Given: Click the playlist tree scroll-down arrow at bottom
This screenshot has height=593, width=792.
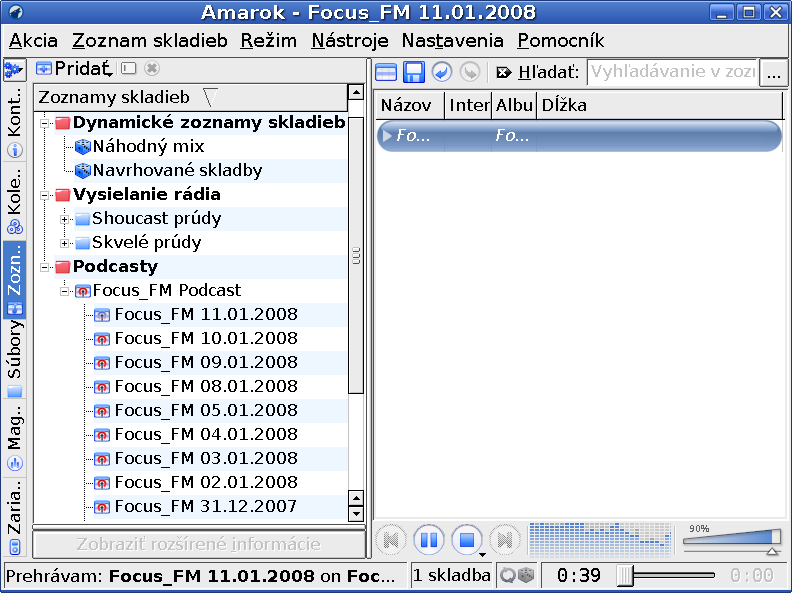Looking at the screenshot, I should point(356,515).
